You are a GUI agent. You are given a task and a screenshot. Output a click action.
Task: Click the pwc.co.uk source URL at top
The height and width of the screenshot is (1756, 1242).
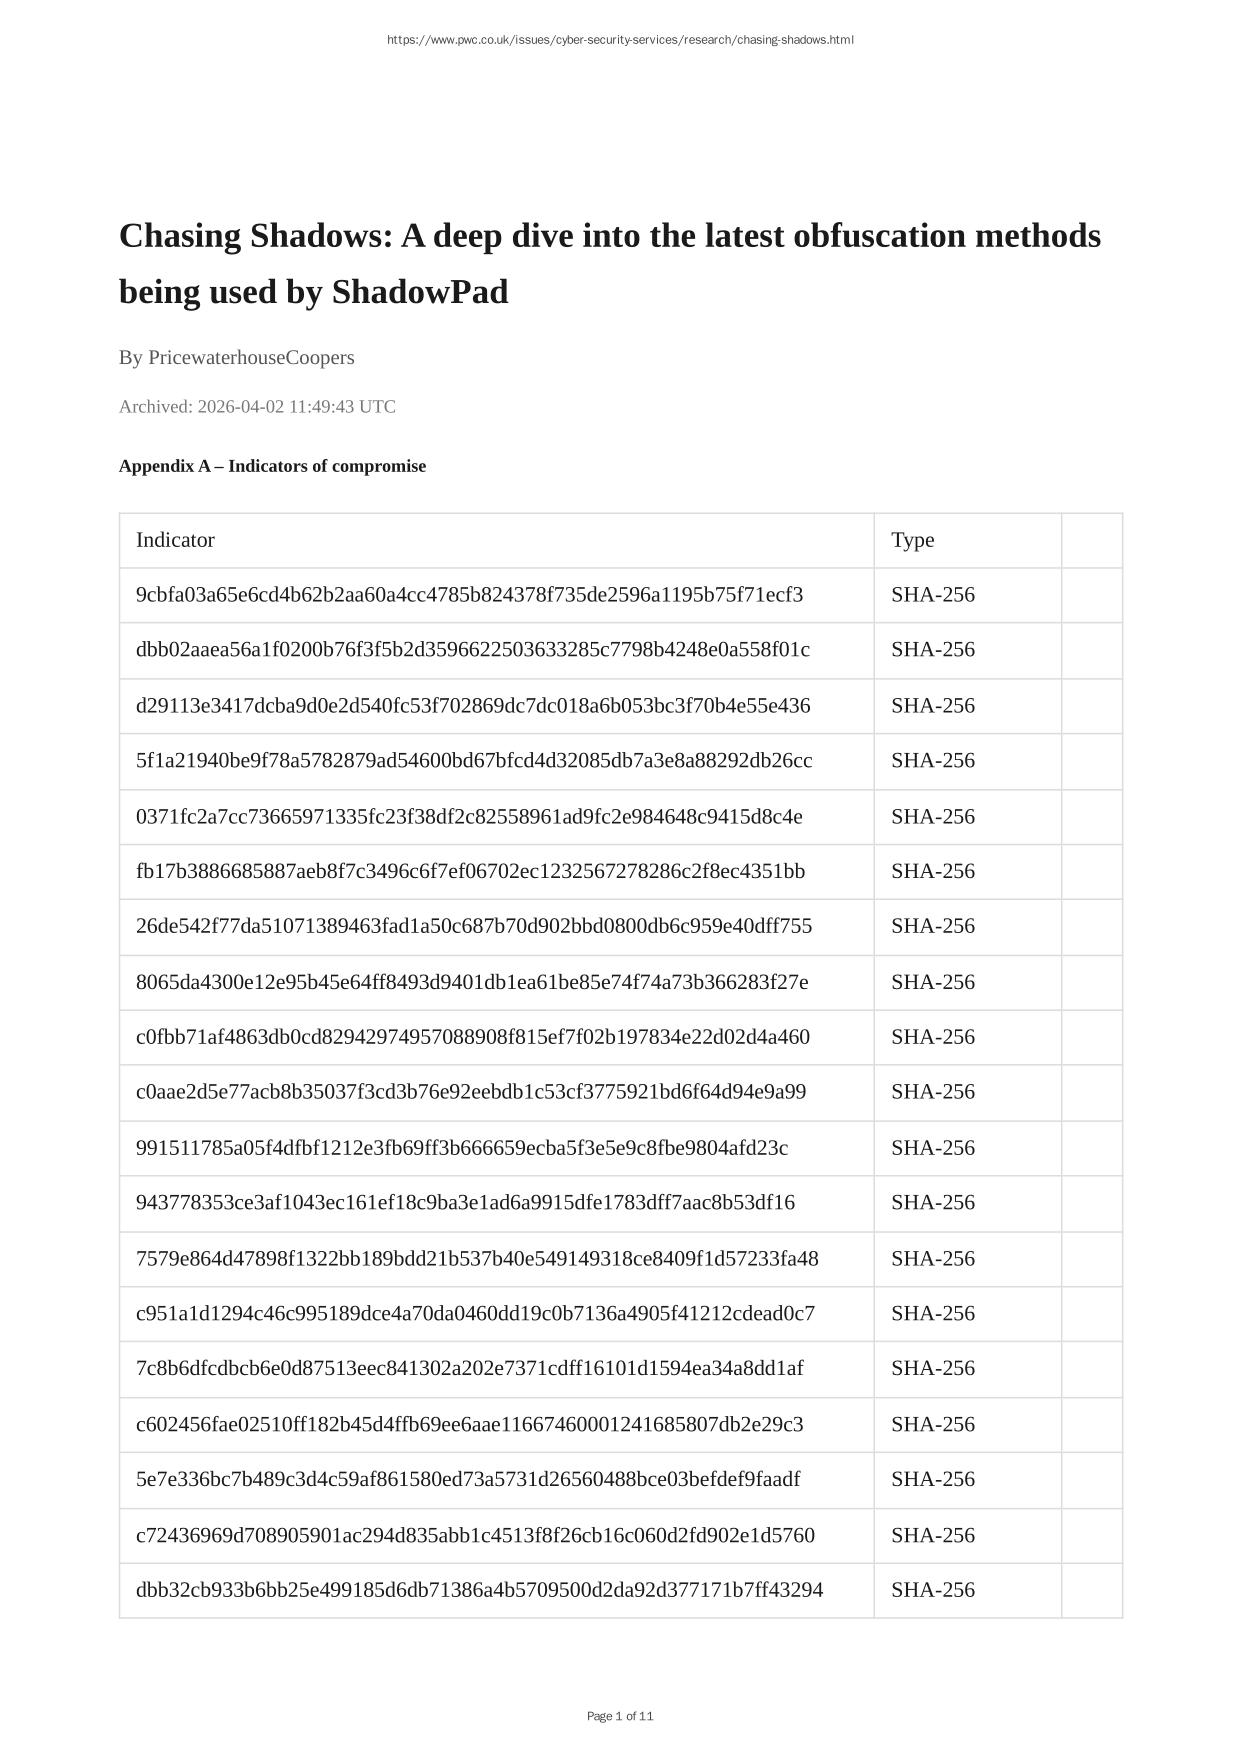click(620, 40)
